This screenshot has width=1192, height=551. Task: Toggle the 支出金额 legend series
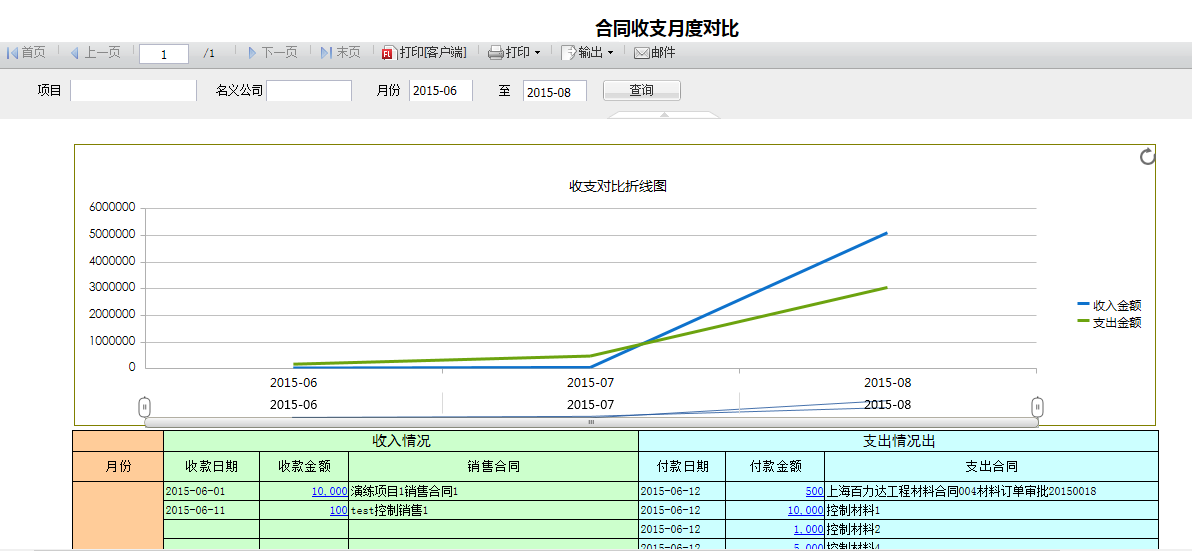[x=1109, y=322]
